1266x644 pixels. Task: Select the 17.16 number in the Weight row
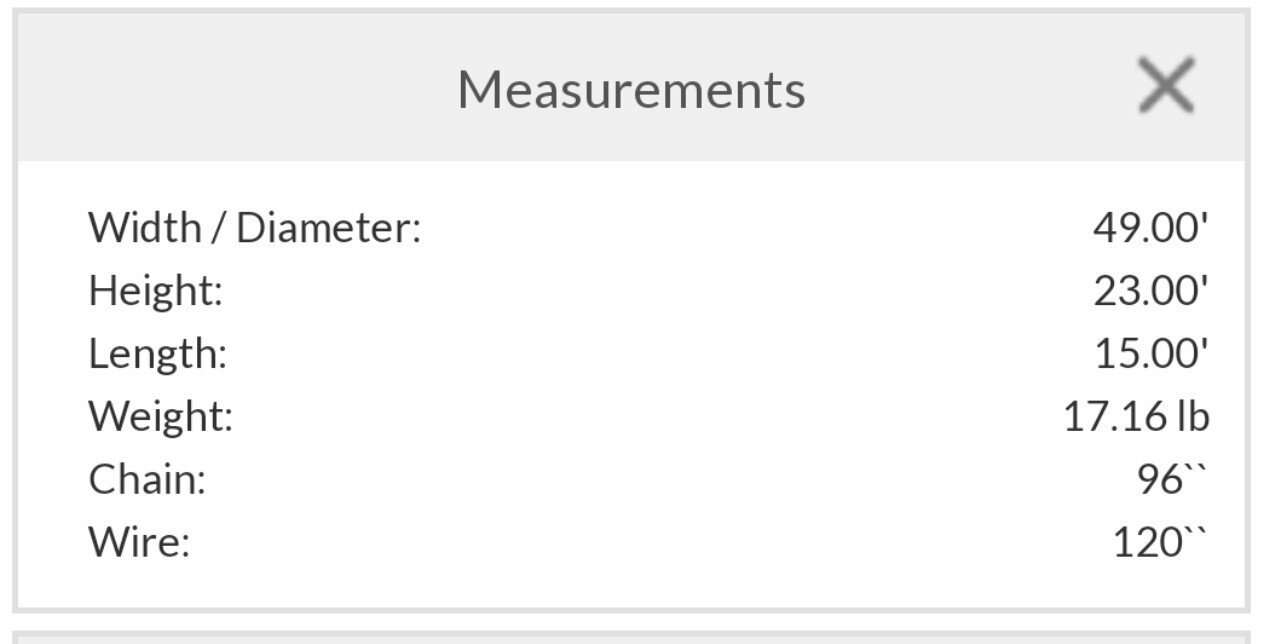click(1113, 416)
